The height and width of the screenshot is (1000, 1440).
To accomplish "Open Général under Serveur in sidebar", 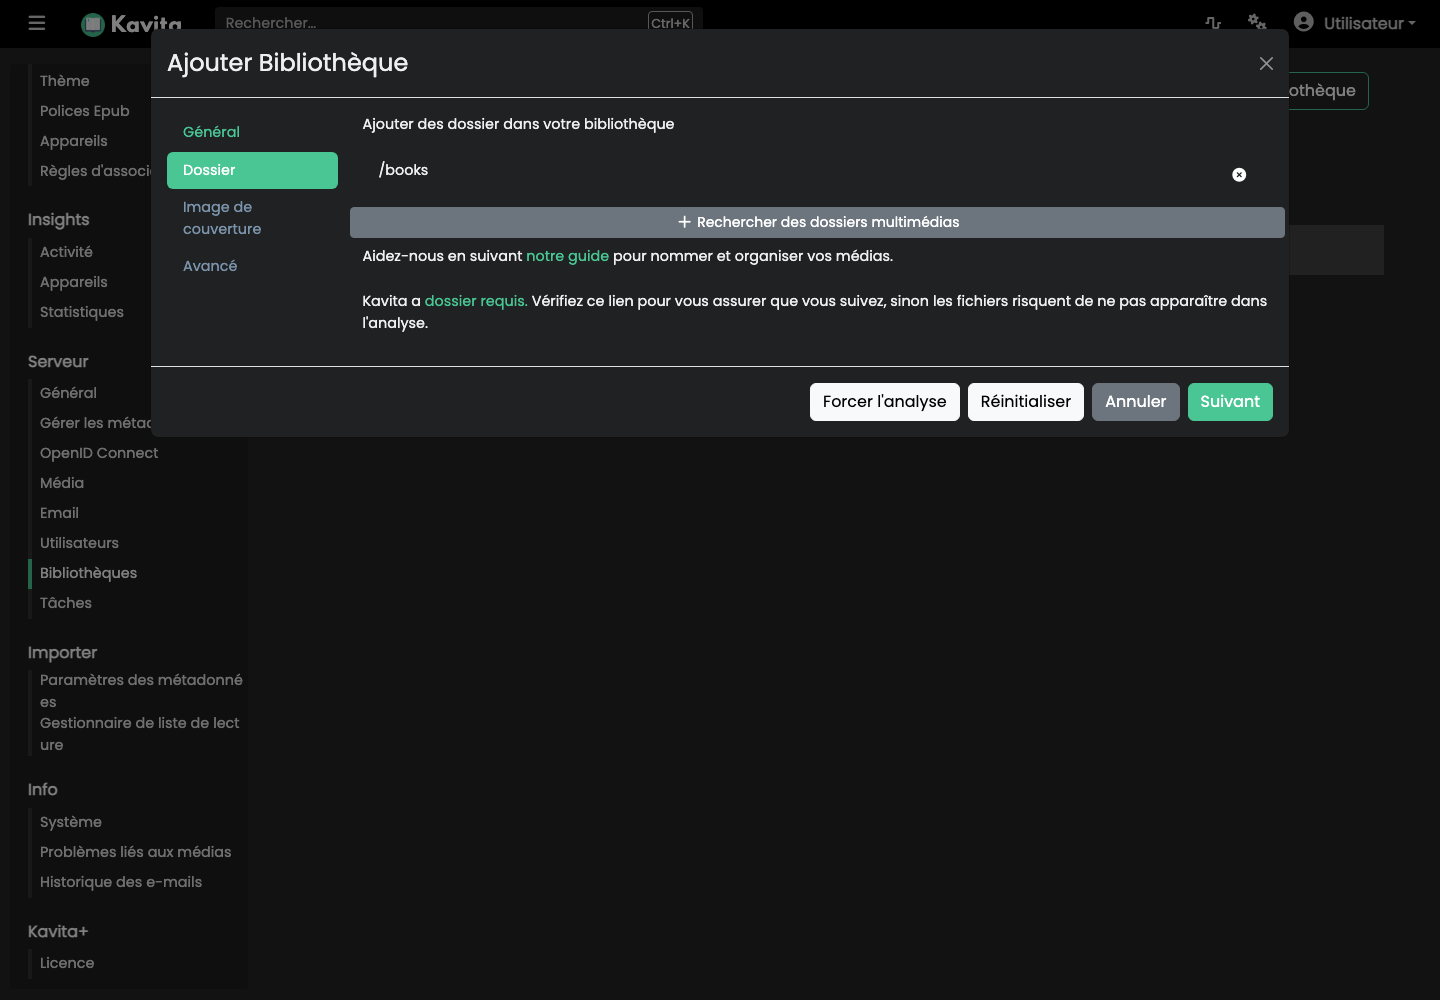I will click(68, 393).
